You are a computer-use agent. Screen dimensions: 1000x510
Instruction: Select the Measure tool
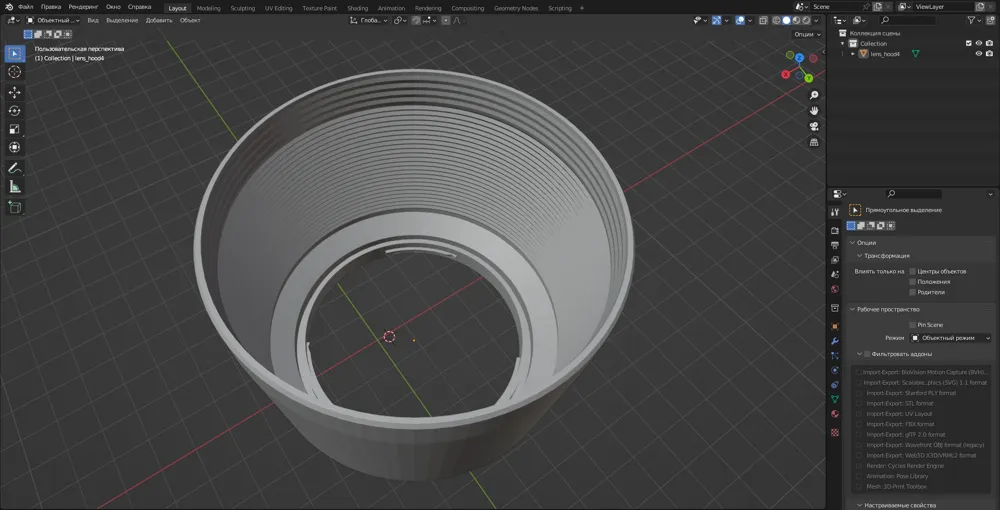pos(15,187)
